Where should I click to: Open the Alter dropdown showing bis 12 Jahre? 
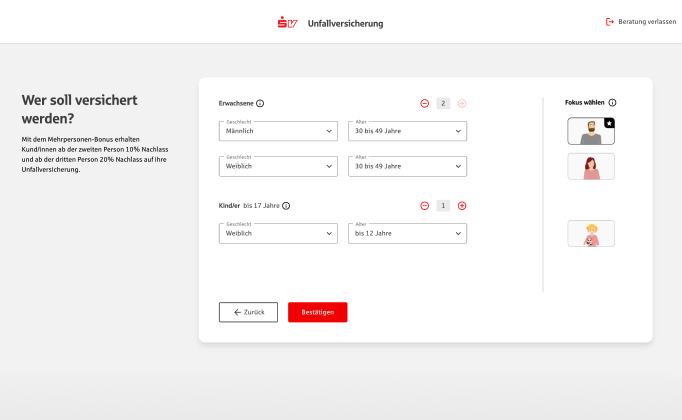tap(408, 233)
